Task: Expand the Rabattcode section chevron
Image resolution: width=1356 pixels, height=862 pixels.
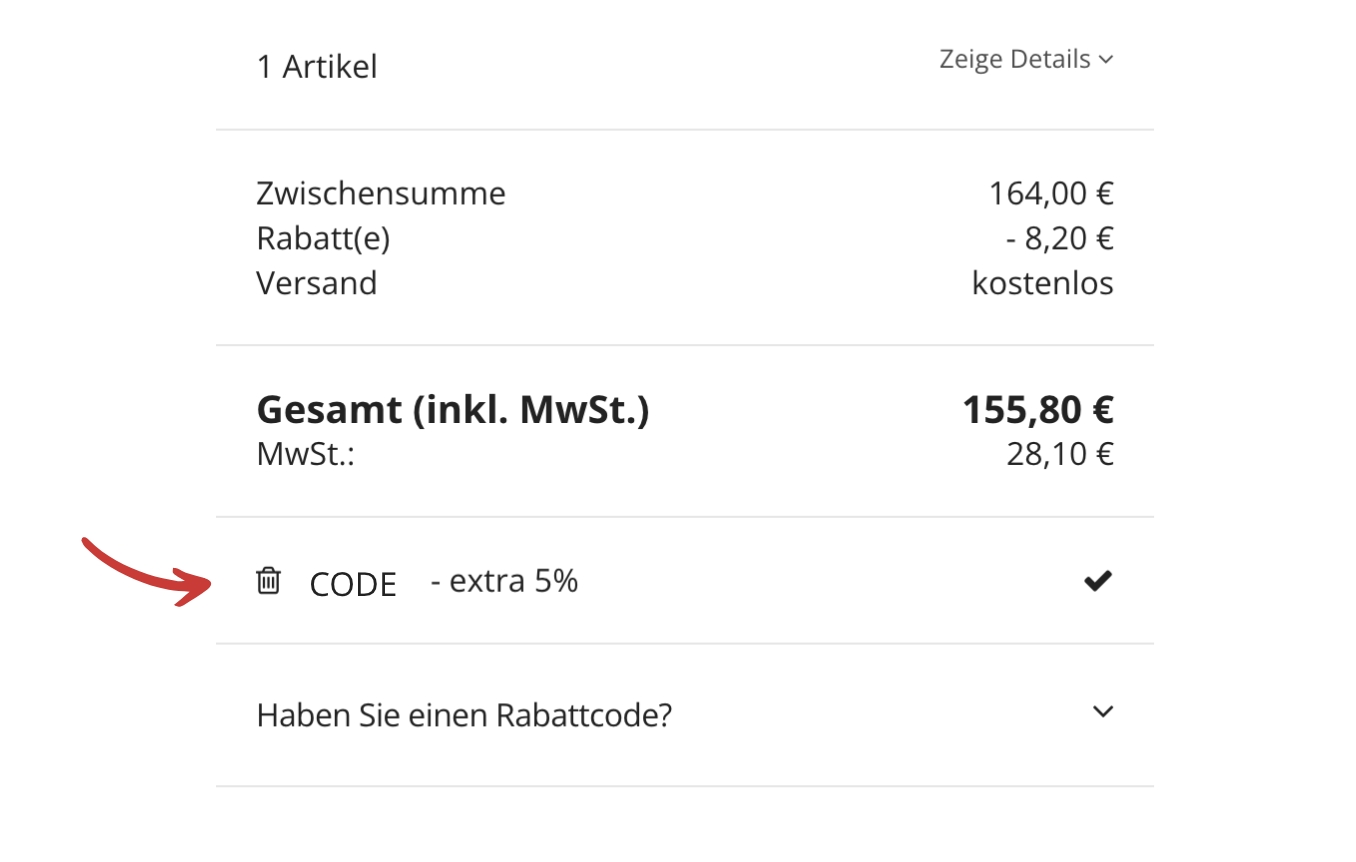Action: tap(1102, 712)
